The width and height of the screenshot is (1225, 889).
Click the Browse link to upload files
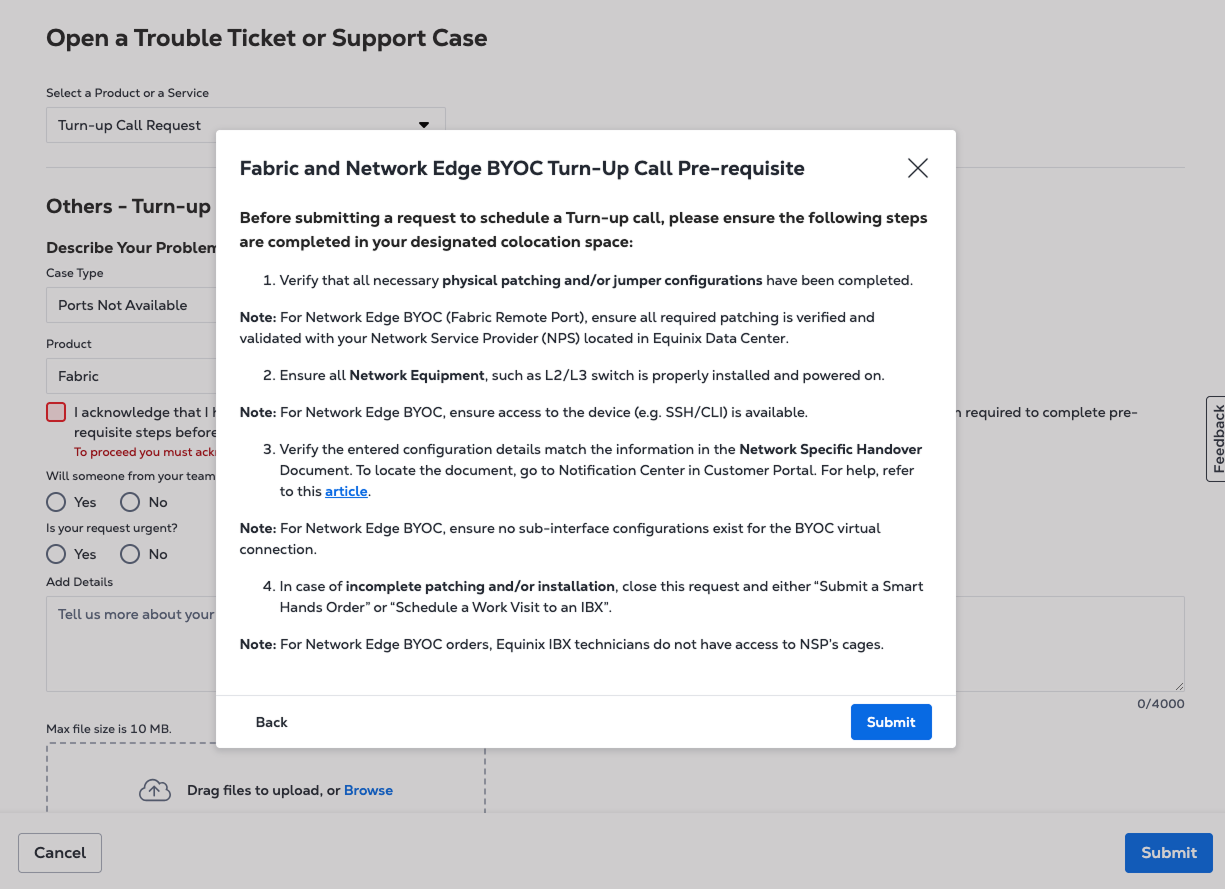[x=368, y=790]
